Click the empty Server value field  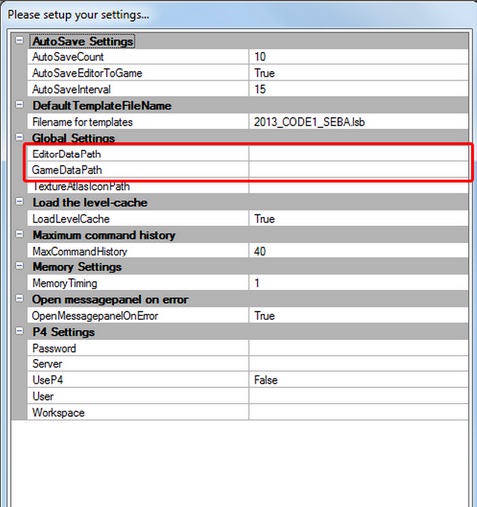point(359,364)
